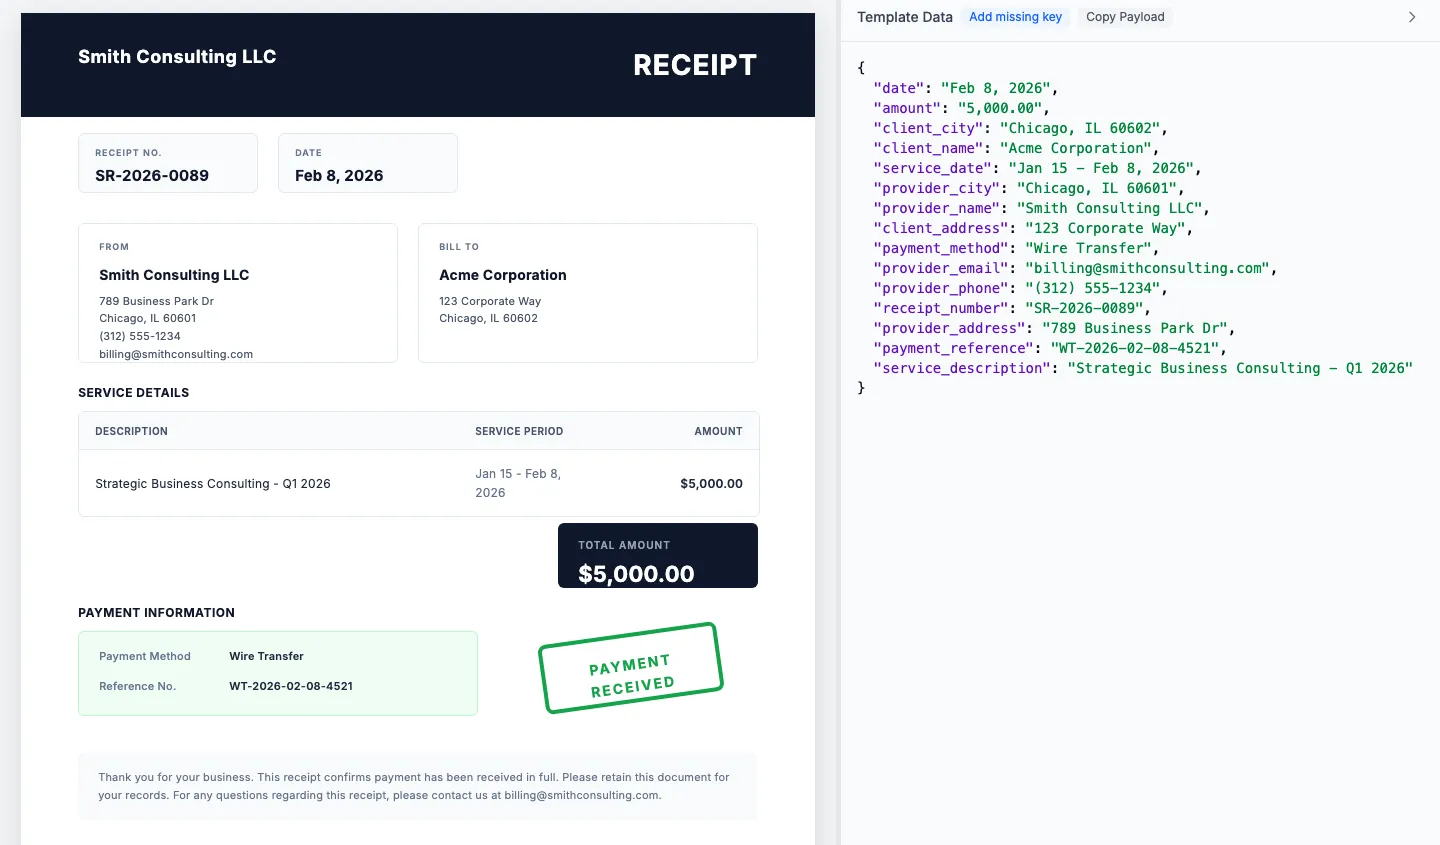The height and width of the screenshot is (845, 1440).
Task: Open Add missing key
Action: (1016, 16)
